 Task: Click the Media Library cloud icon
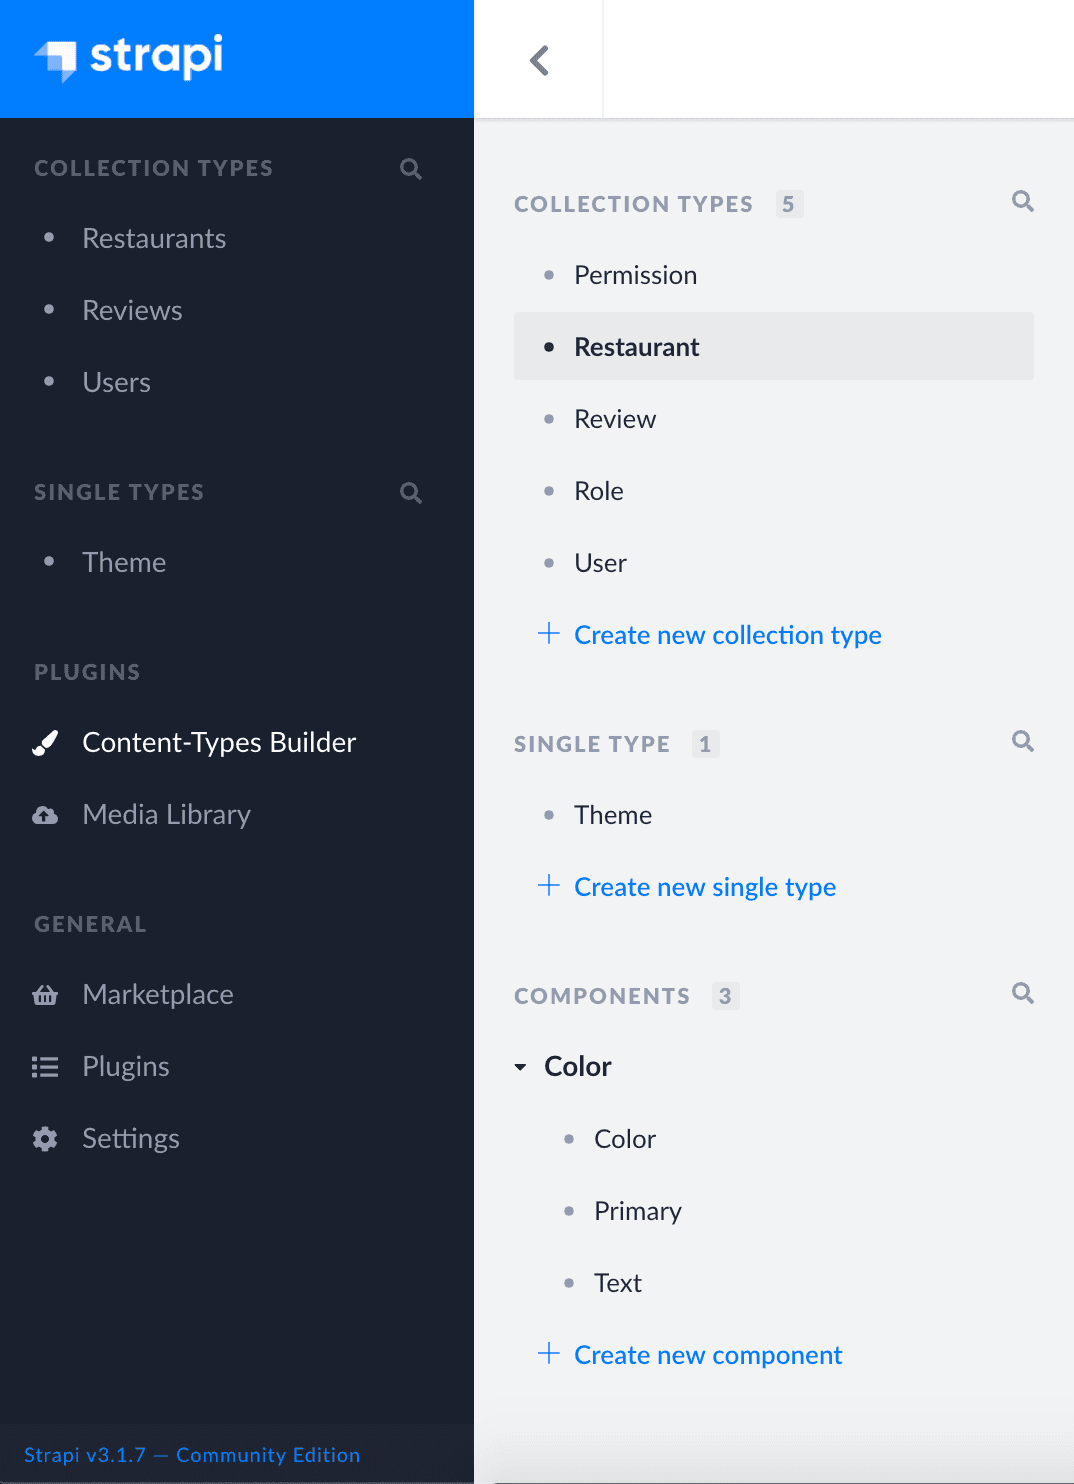(45, 815)
